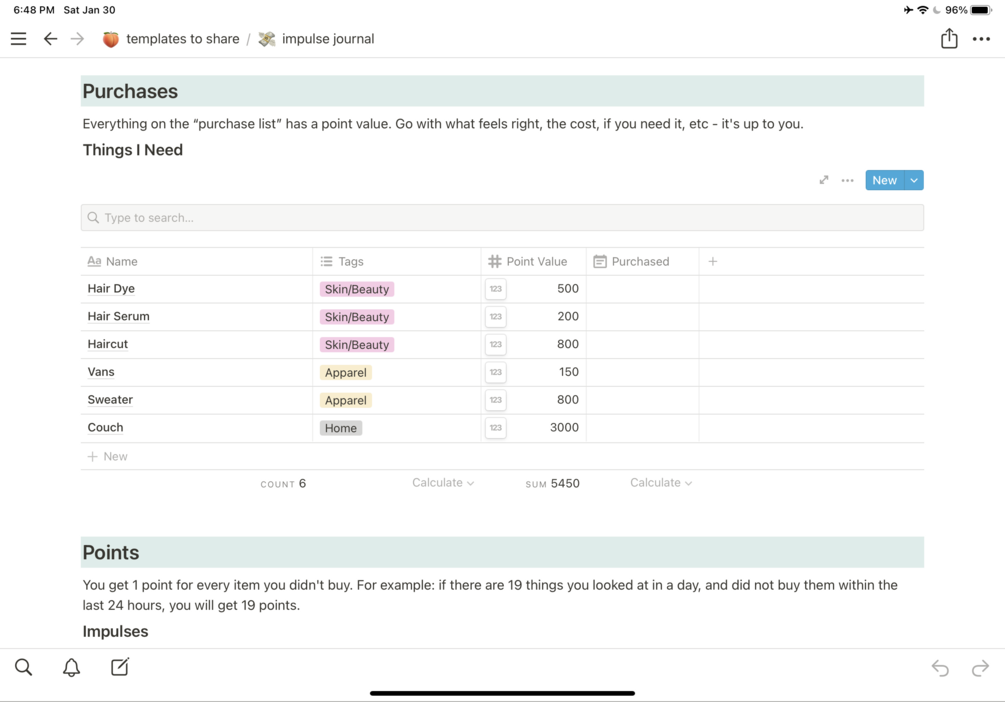Click the Purchased cell for Hair Dye
The image size is (1005, 702).
point(642,288)
